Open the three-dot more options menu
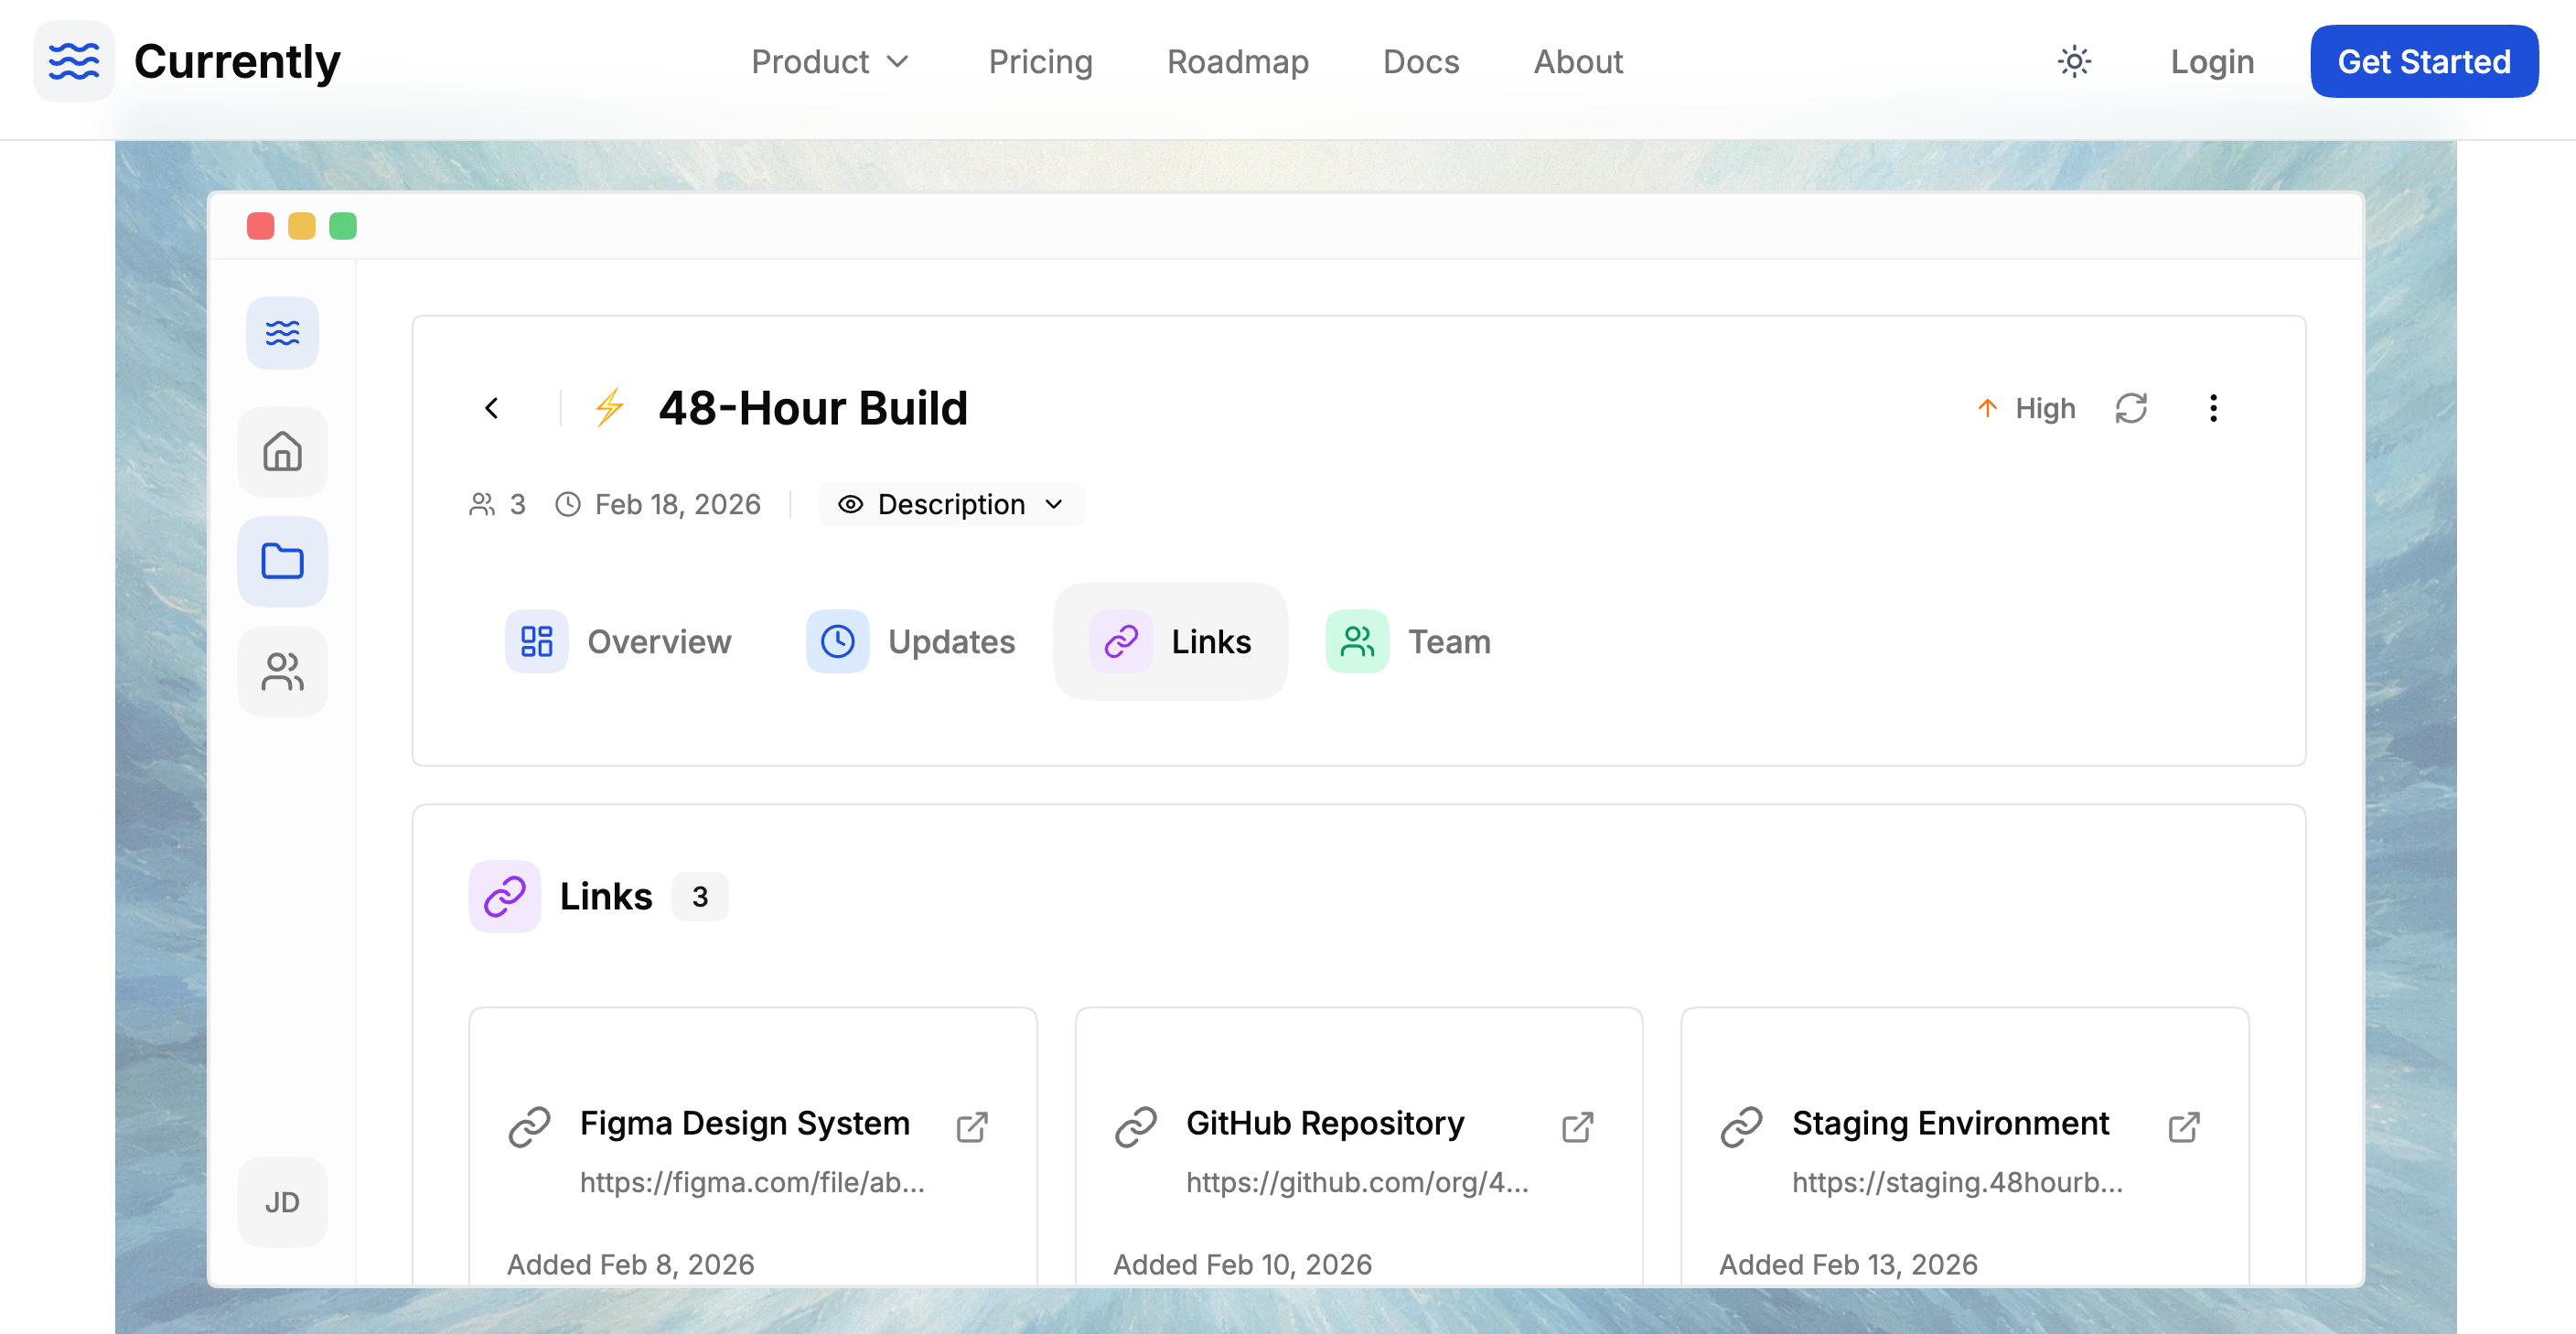The image size is (2576, 1334). [2213, 408]
